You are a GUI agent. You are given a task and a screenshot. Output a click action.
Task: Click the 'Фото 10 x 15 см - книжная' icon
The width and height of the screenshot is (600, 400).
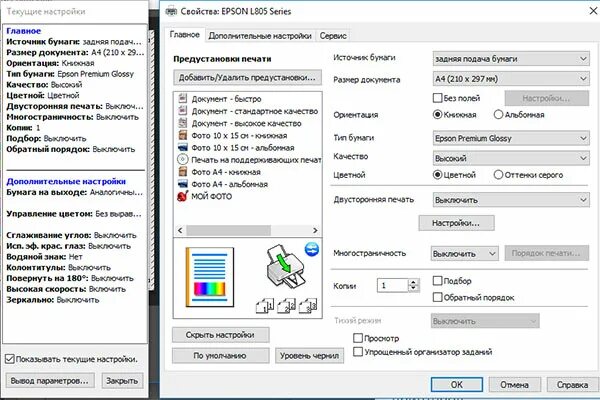click(x=183, y=135)
